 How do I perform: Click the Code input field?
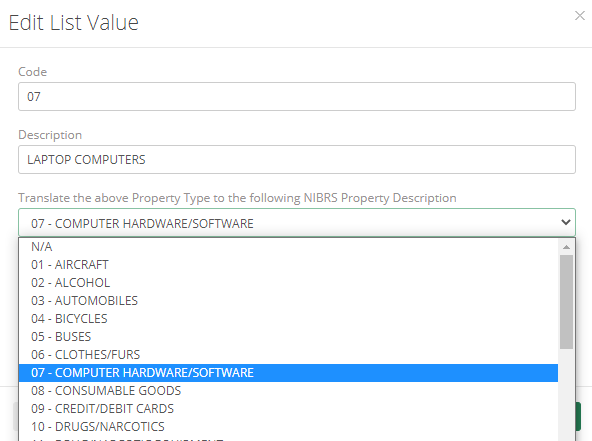click(297, 97)
